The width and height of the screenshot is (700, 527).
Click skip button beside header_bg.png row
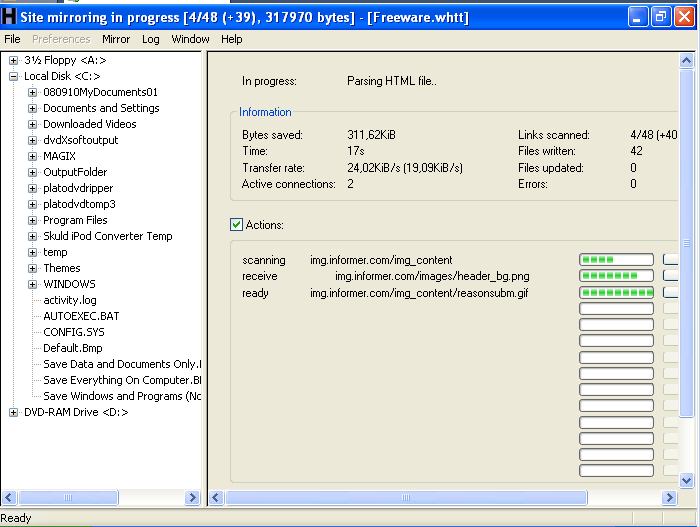tap(671, 276)
